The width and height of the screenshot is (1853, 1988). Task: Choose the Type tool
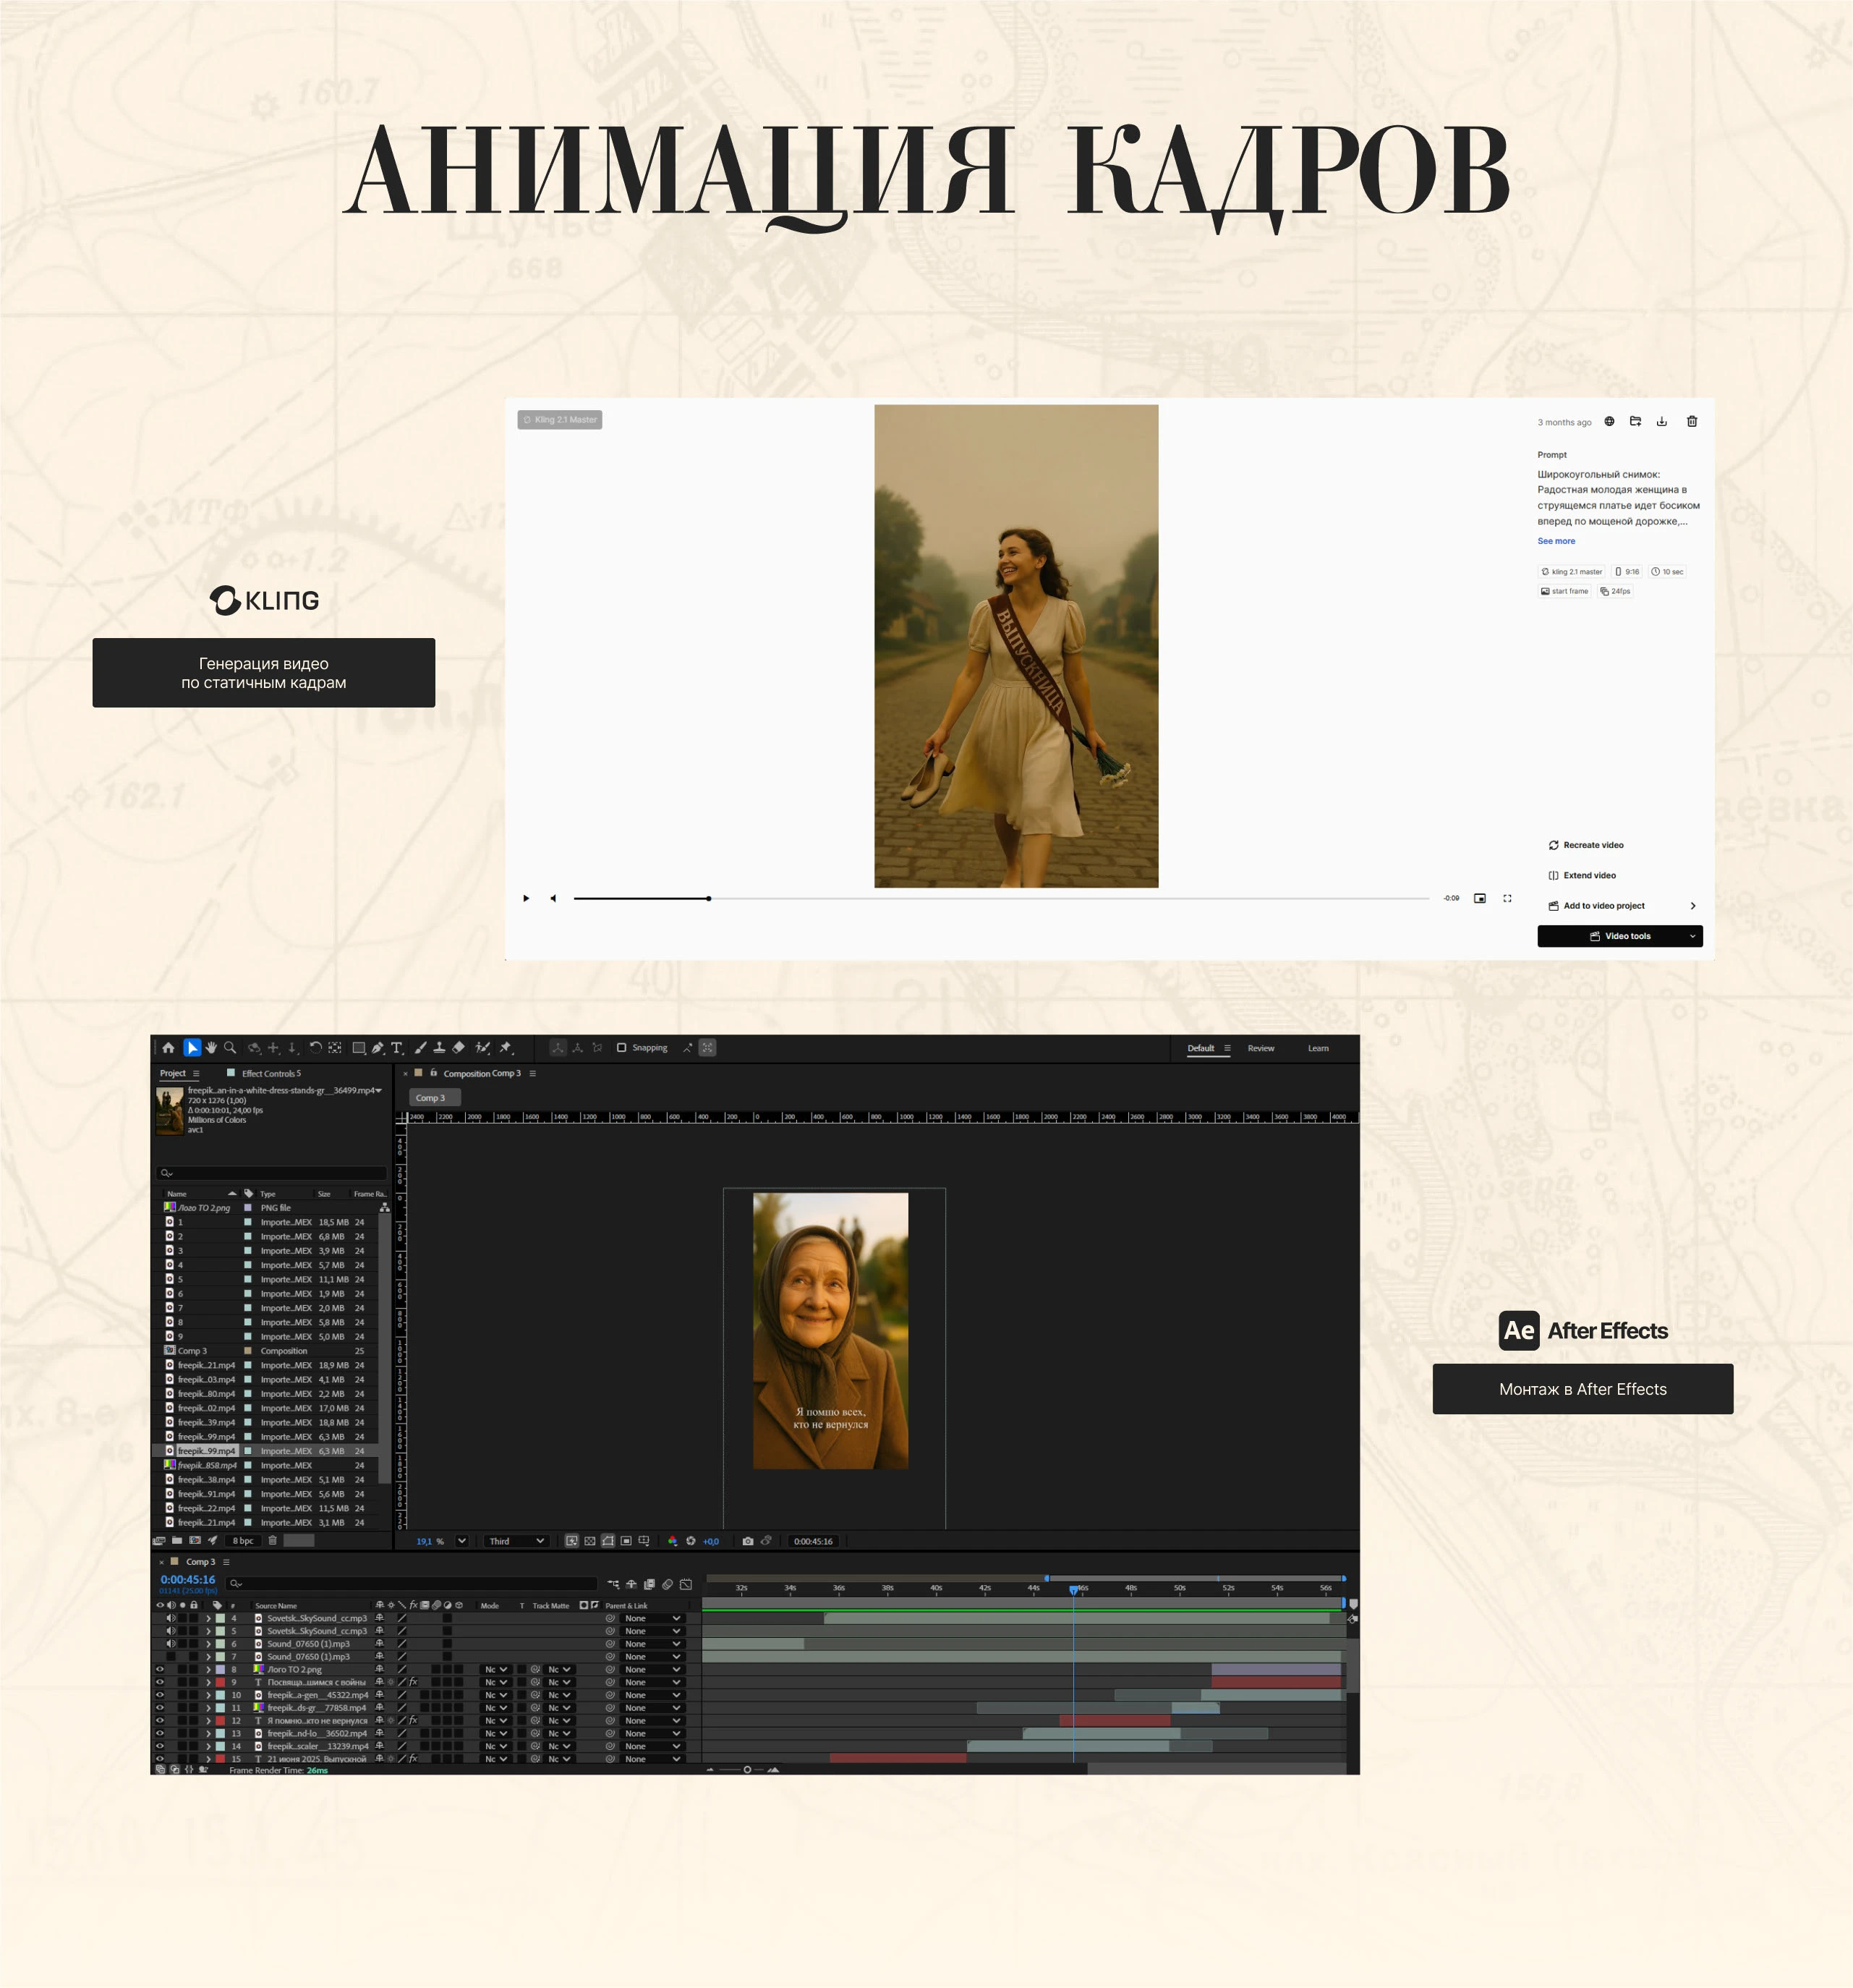tap(397, 1048)
